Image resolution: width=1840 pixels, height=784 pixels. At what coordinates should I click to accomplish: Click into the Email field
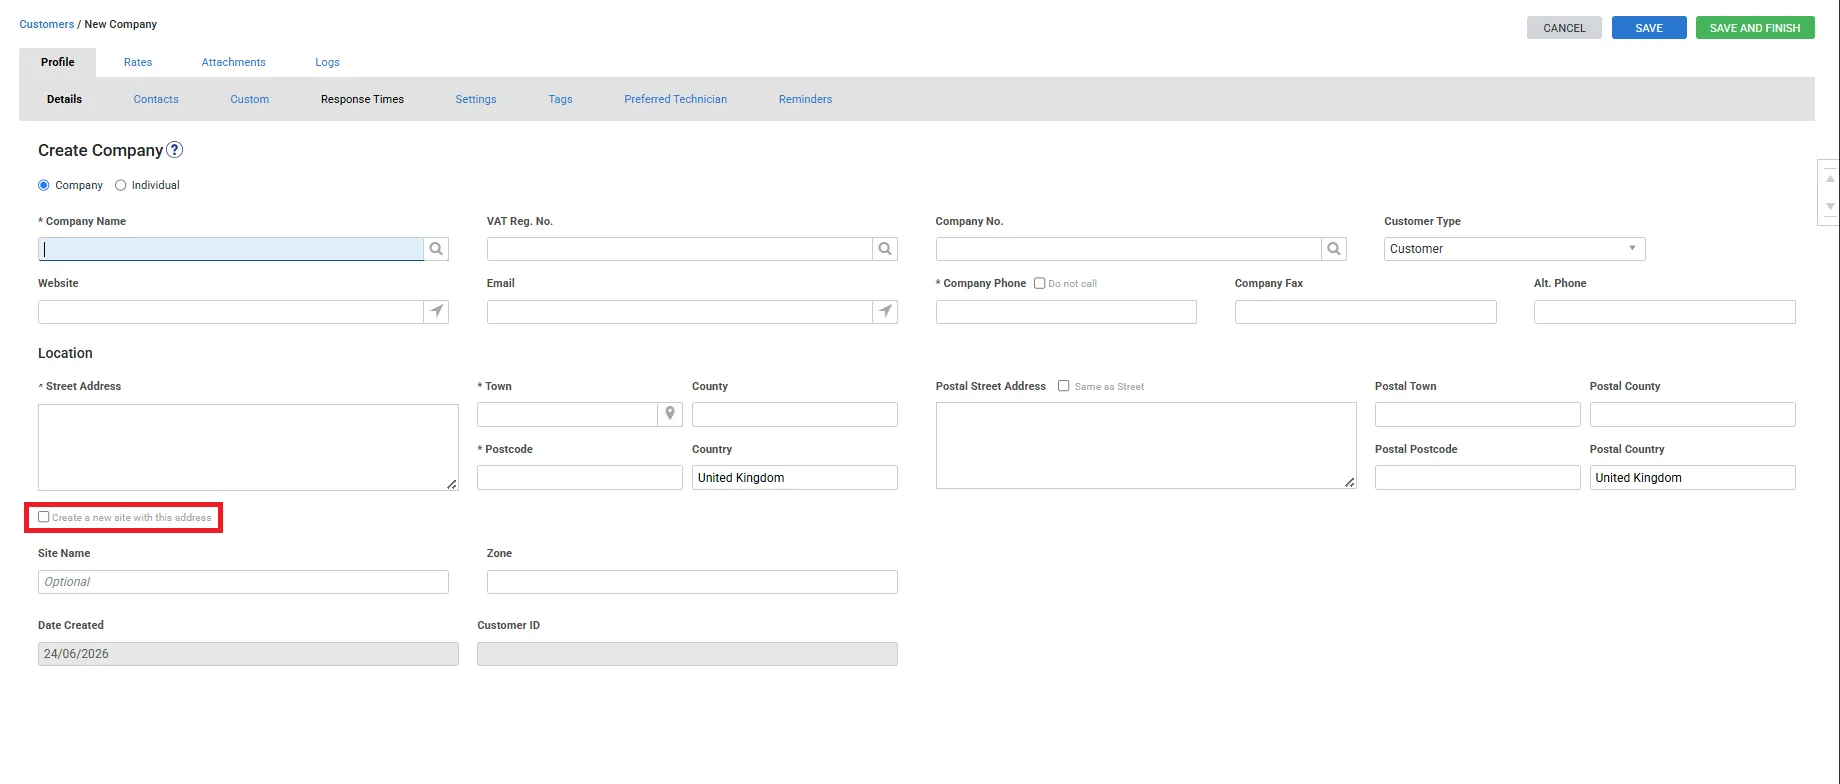click(x=680, y=312)
